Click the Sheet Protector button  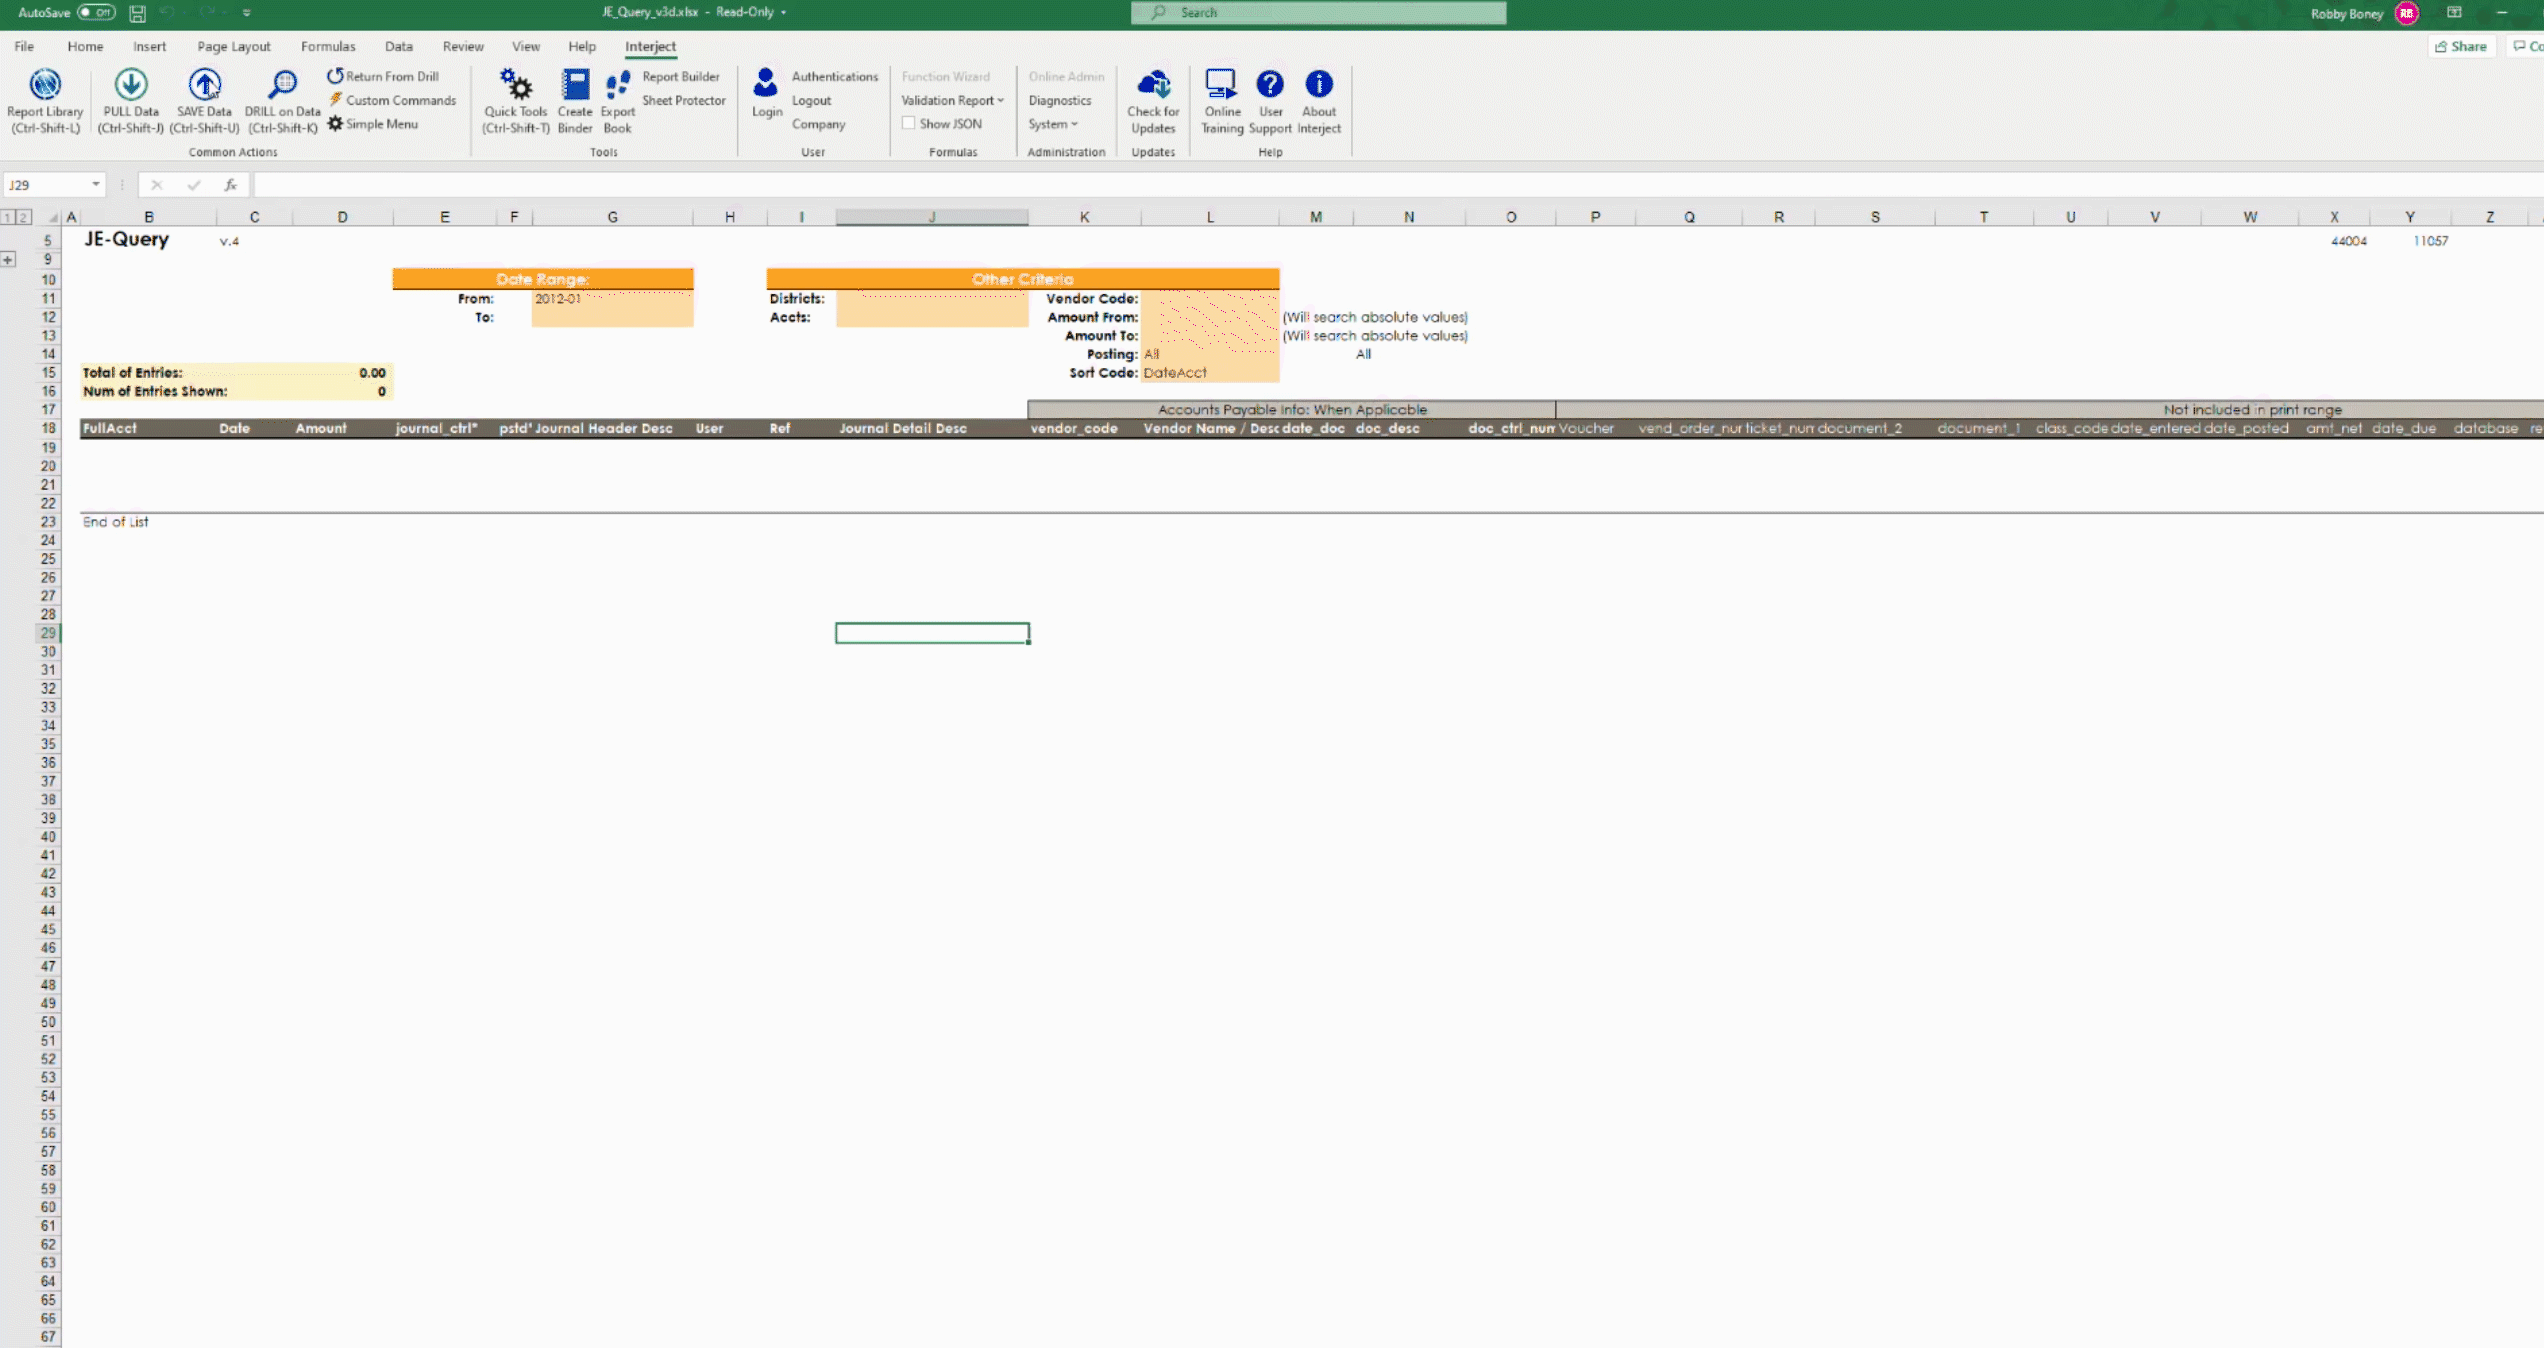[x=684, y=100]
